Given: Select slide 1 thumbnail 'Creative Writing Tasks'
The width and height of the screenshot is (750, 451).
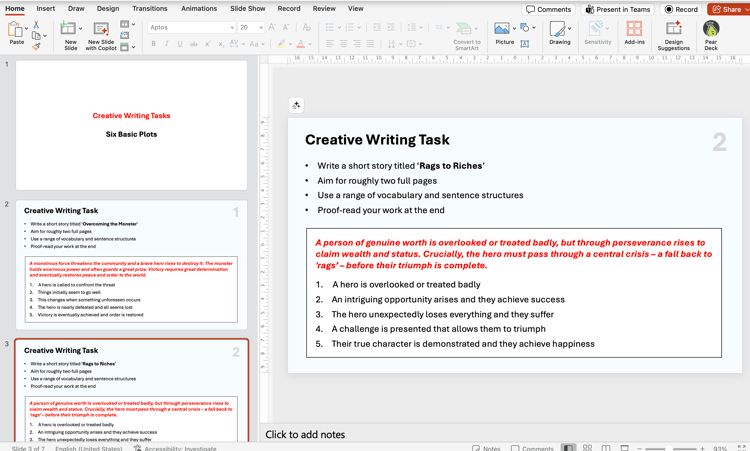Looking at the screenshot, I should [x=131, y=125].
